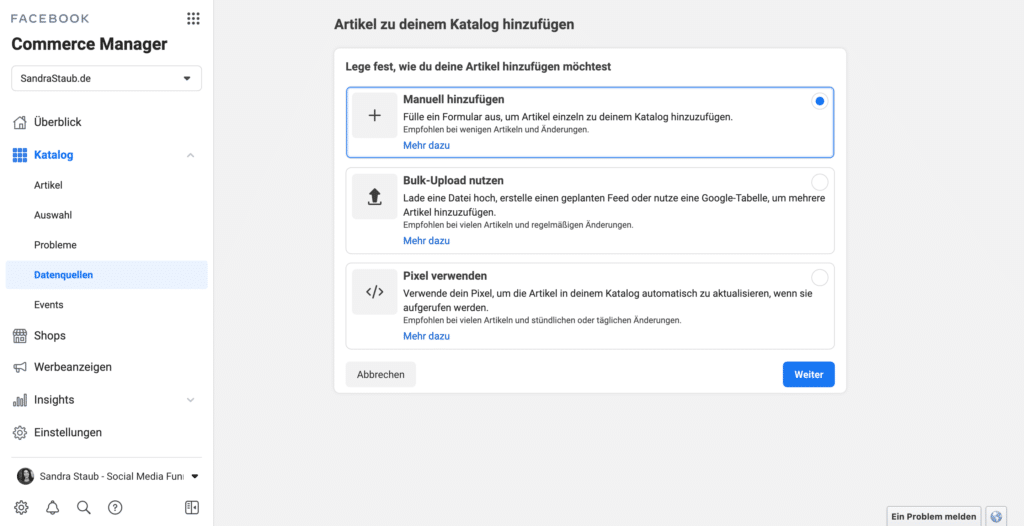Open the apps grid menu icon
1024x526 pixels.
pyautogui.click(x=193, y=18)
